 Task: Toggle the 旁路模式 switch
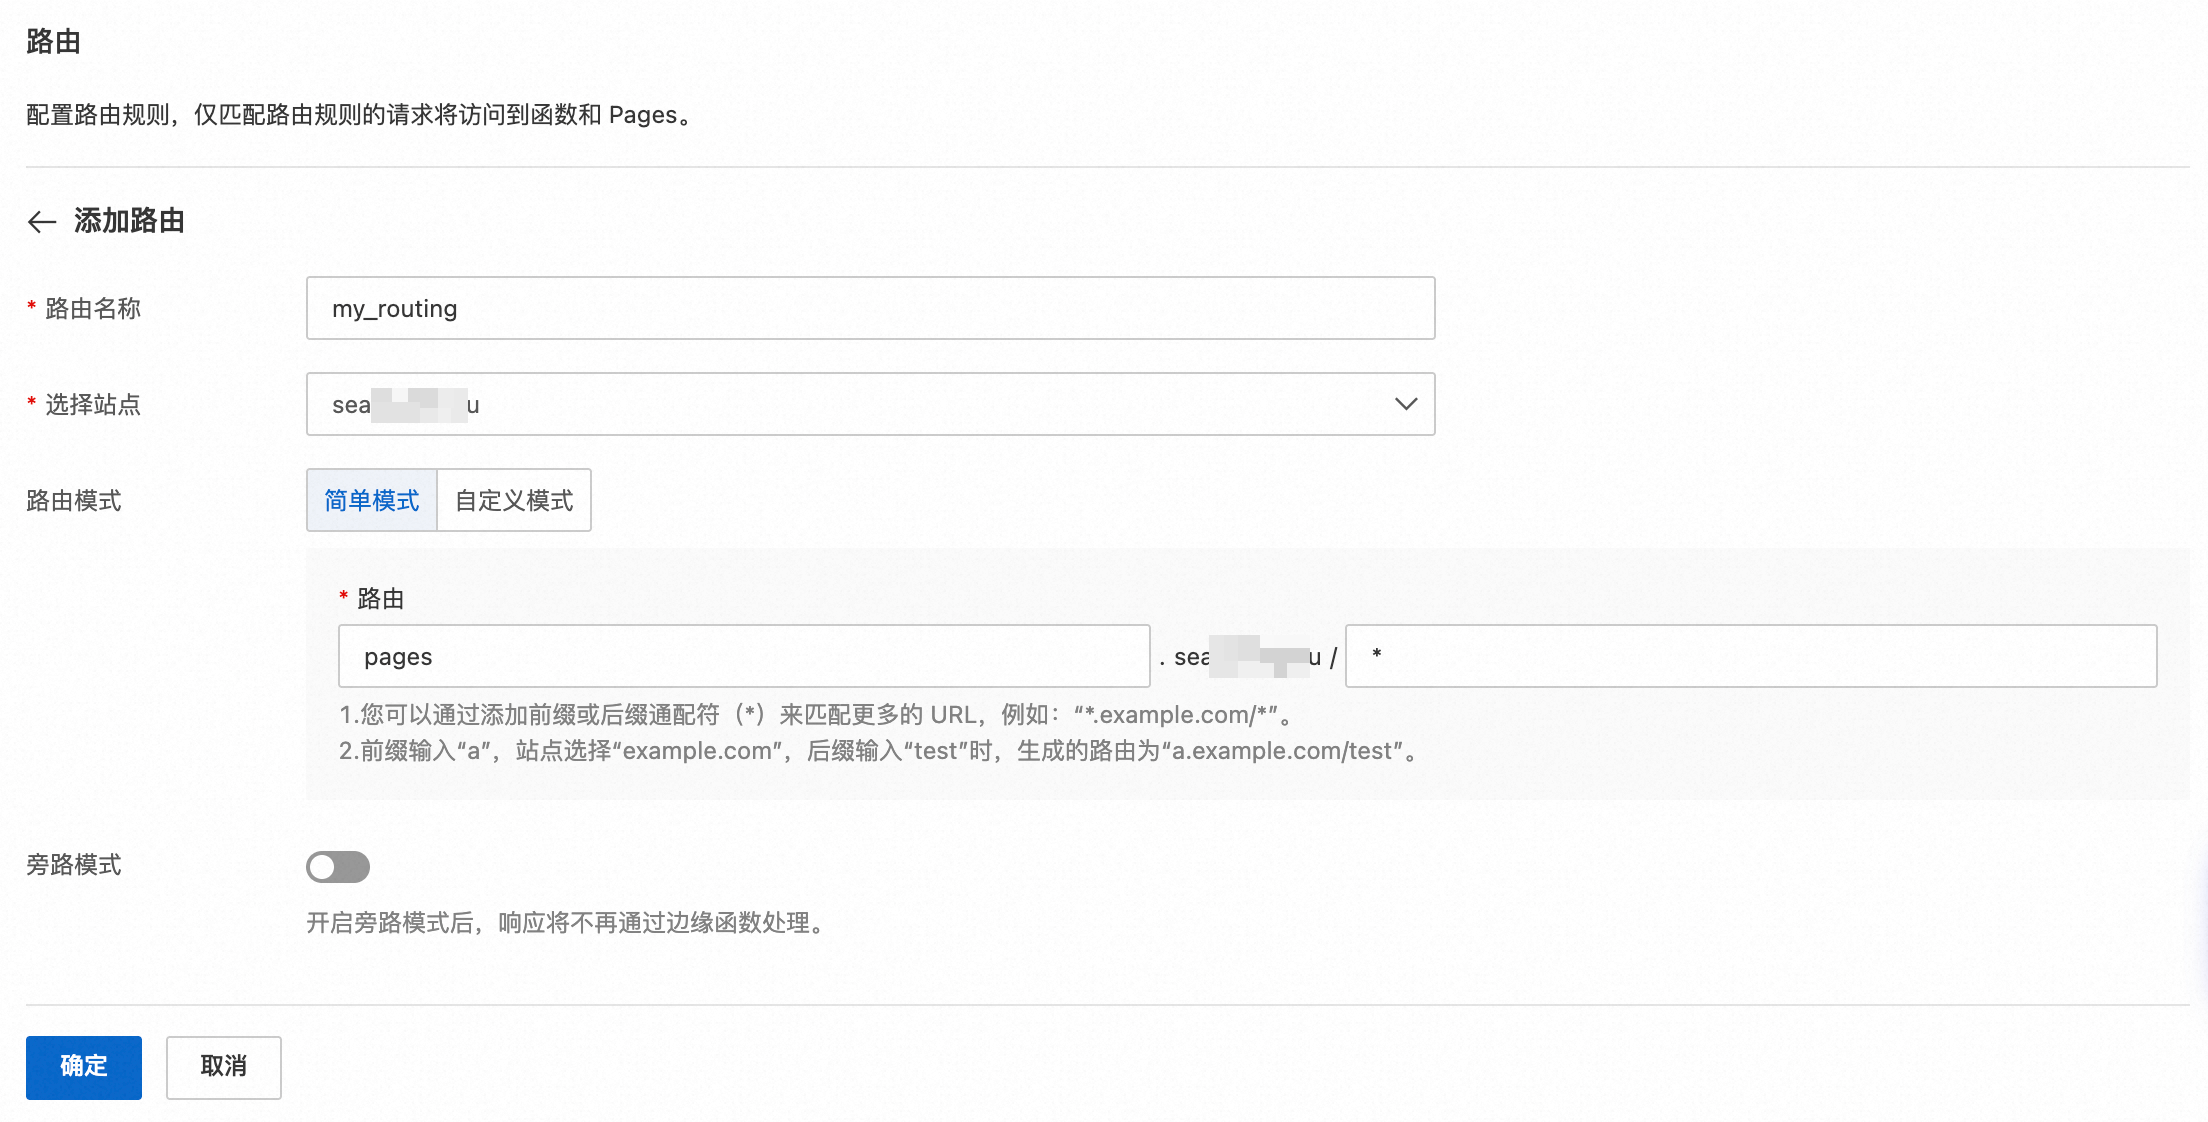338,867
